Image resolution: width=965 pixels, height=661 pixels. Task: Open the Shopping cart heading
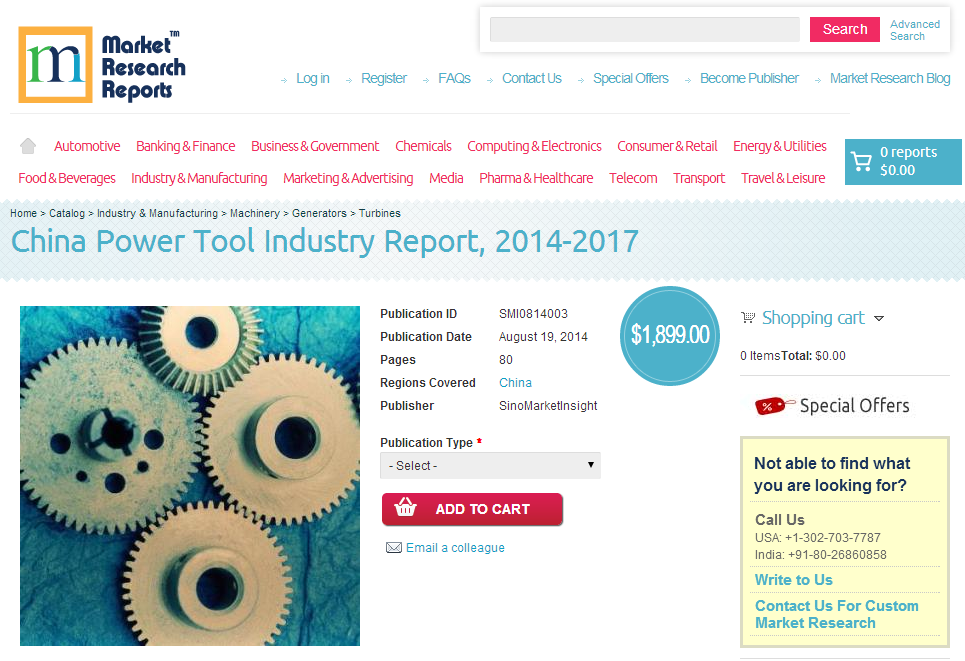pos(813,318)
